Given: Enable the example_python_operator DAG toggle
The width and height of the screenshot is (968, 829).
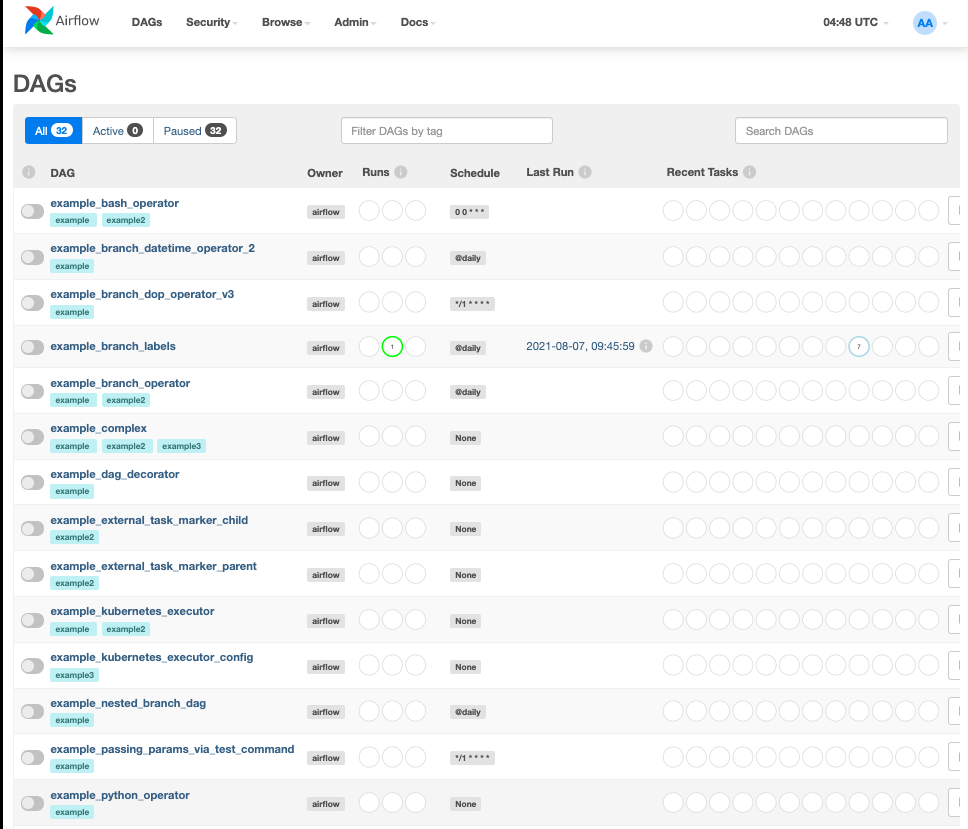Looking at the screenshot, I should pyautogui.click(x=33, y=803).
